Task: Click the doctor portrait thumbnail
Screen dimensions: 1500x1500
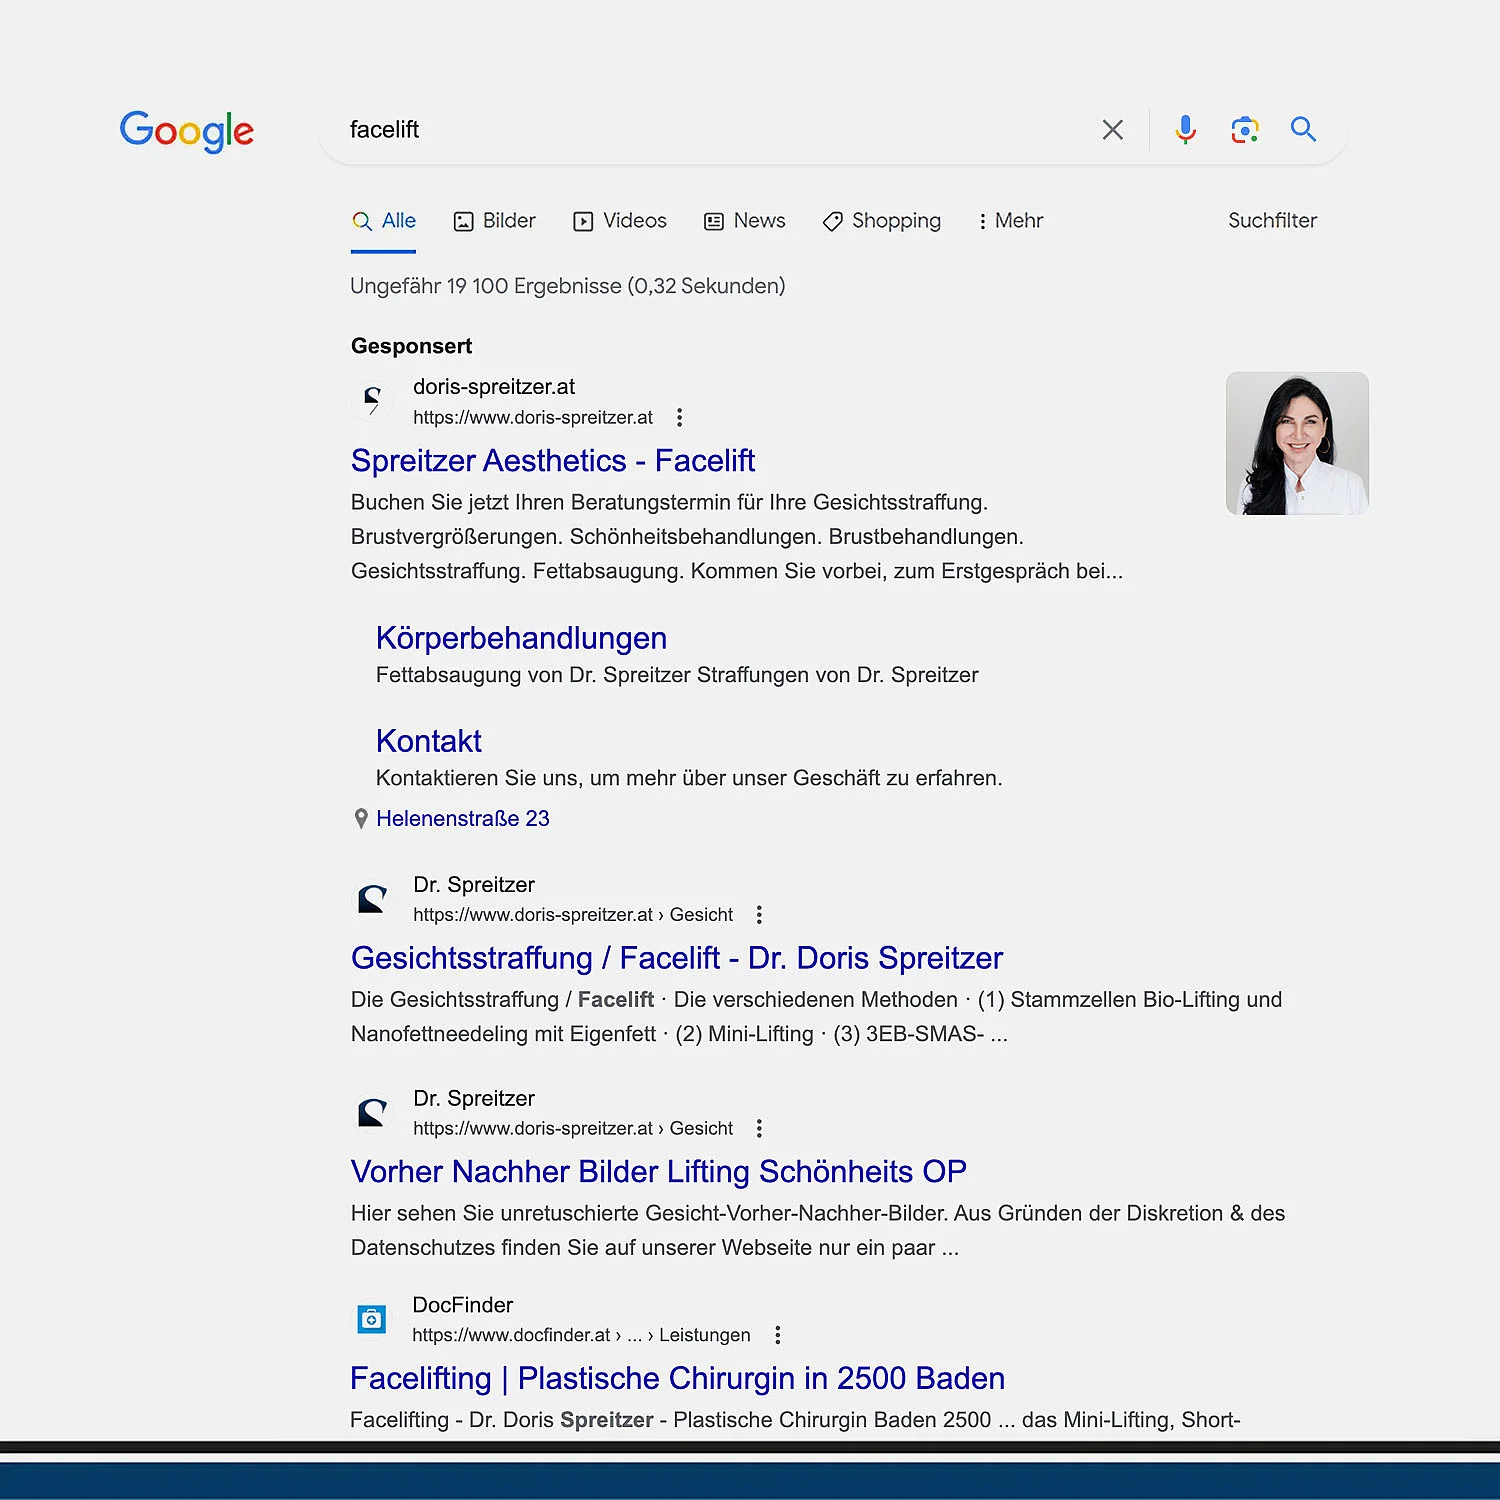Action: pos(1297,443)
